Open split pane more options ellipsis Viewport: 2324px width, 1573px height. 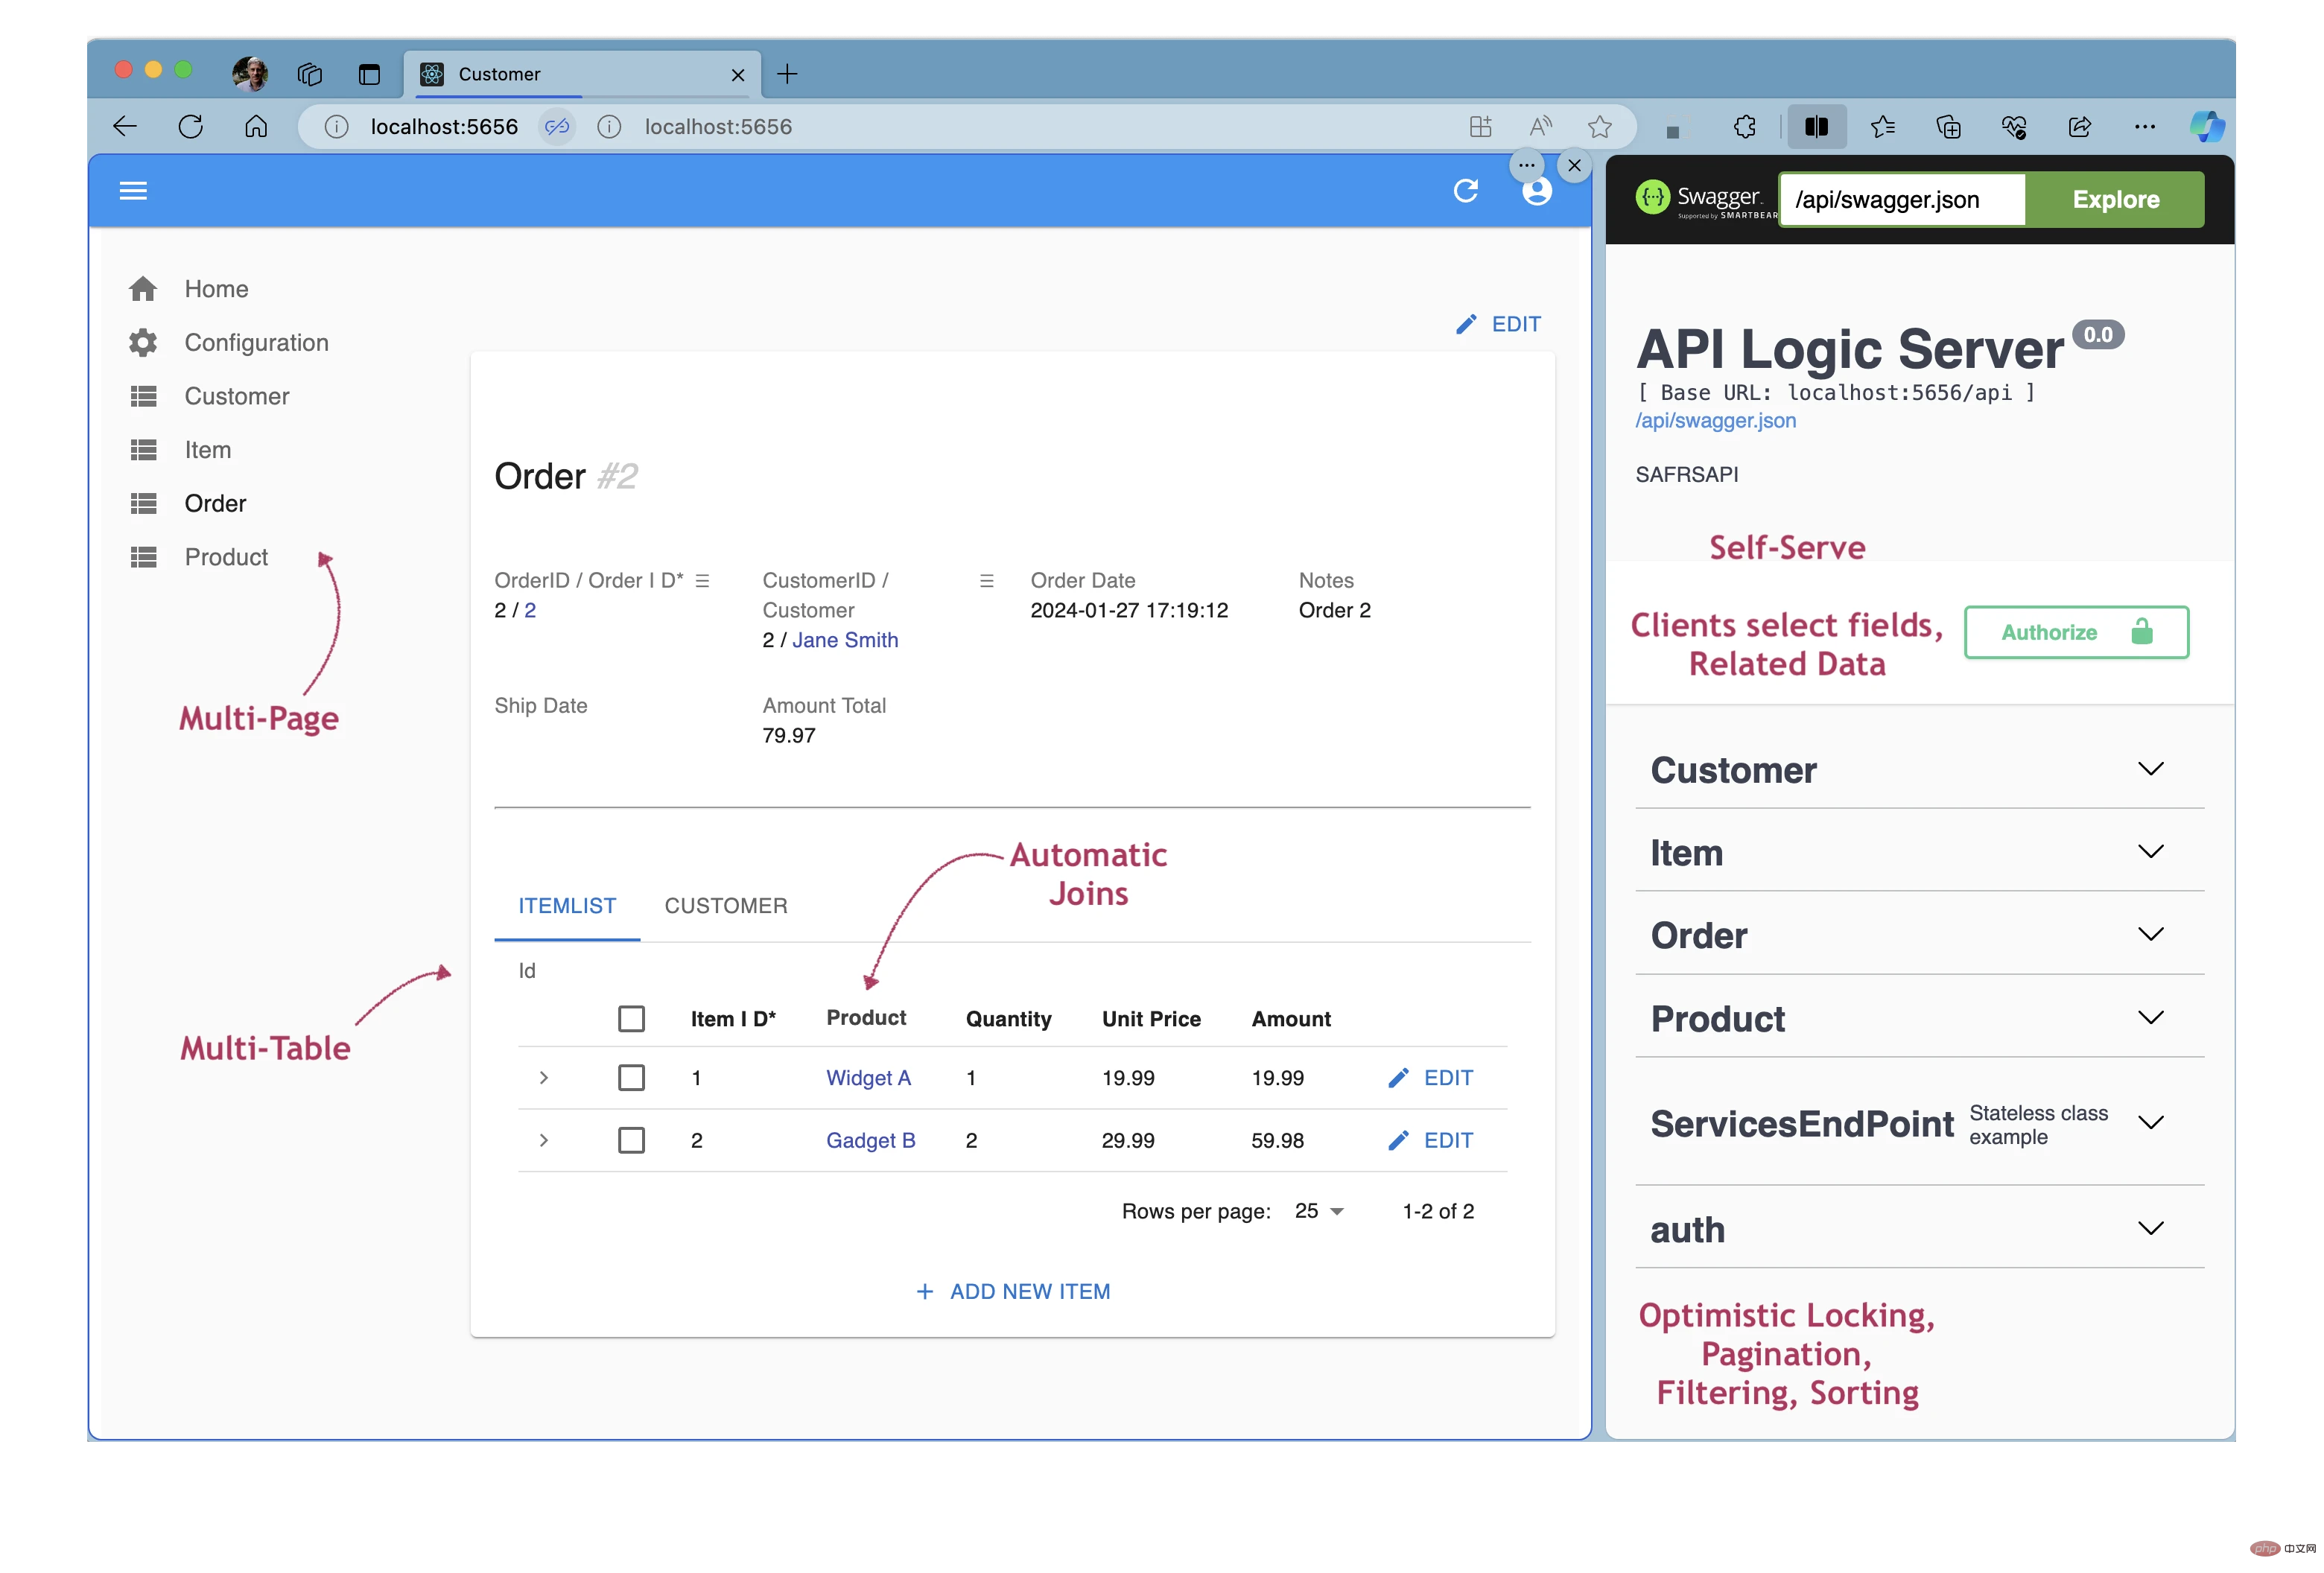(1526, 166)
